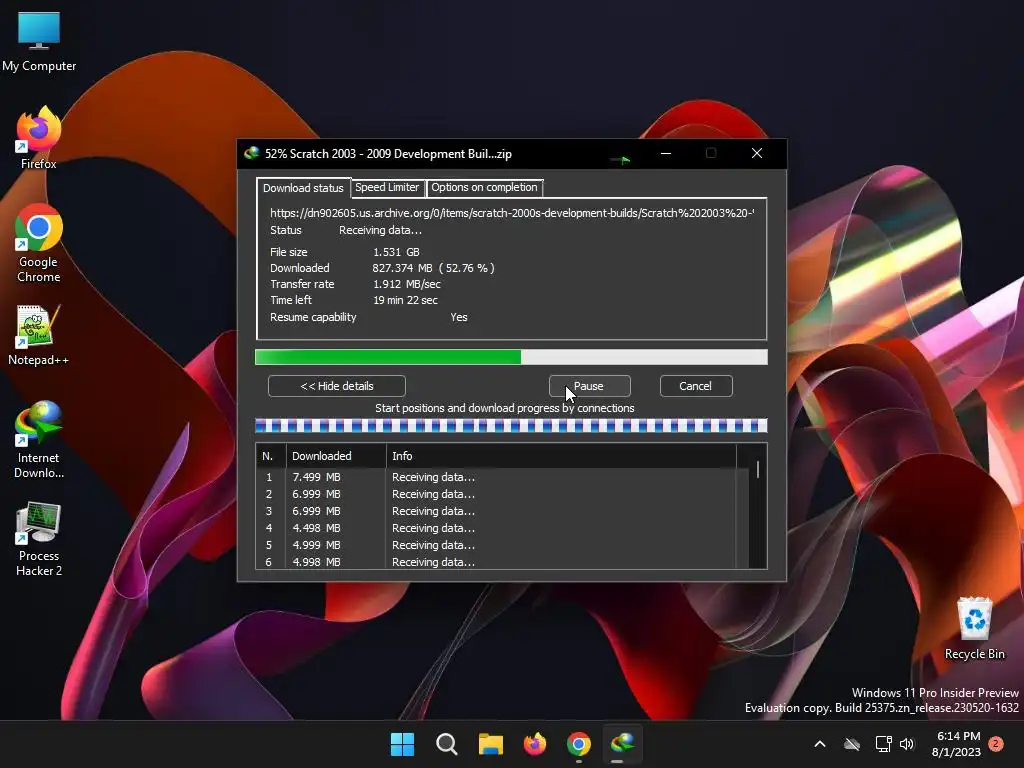This screenshot has height=768, width=1024.
Task: Click the green IDM tray arrow in the title bar
Action: tap(621, 159)
